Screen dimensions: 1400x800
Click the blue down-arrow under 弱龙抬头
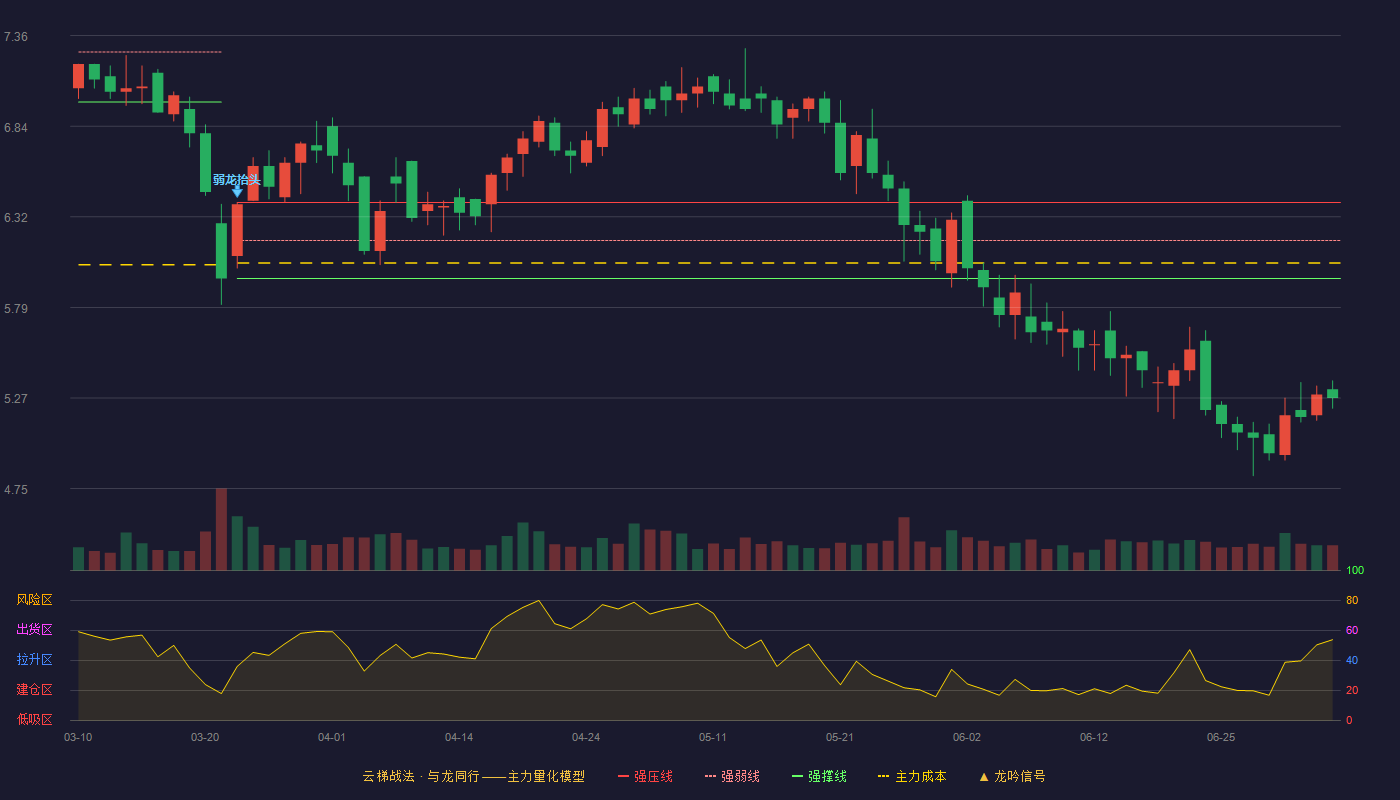pyautogui.click(x=237, y=191)
